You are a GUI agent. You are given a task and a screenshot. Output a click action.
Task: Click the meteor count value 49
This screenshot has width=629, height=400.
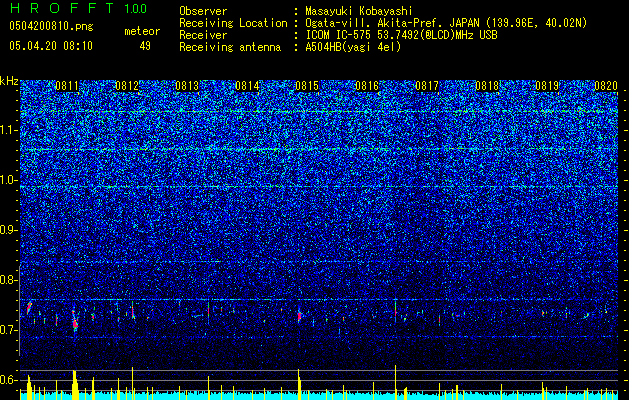pos(145,46)
